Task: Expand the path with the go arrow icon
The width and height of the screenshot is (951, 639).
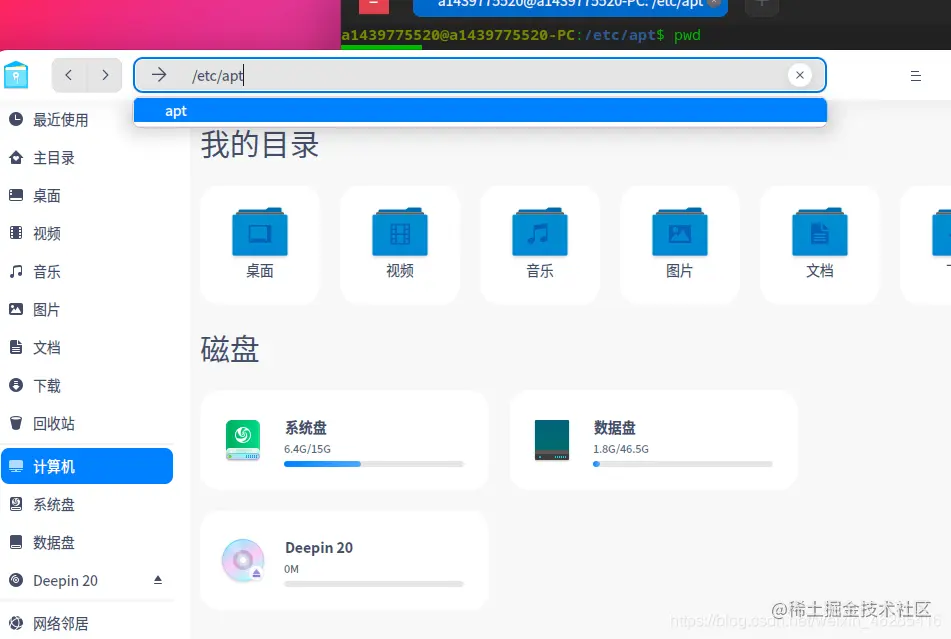Action: pos(158,74)
